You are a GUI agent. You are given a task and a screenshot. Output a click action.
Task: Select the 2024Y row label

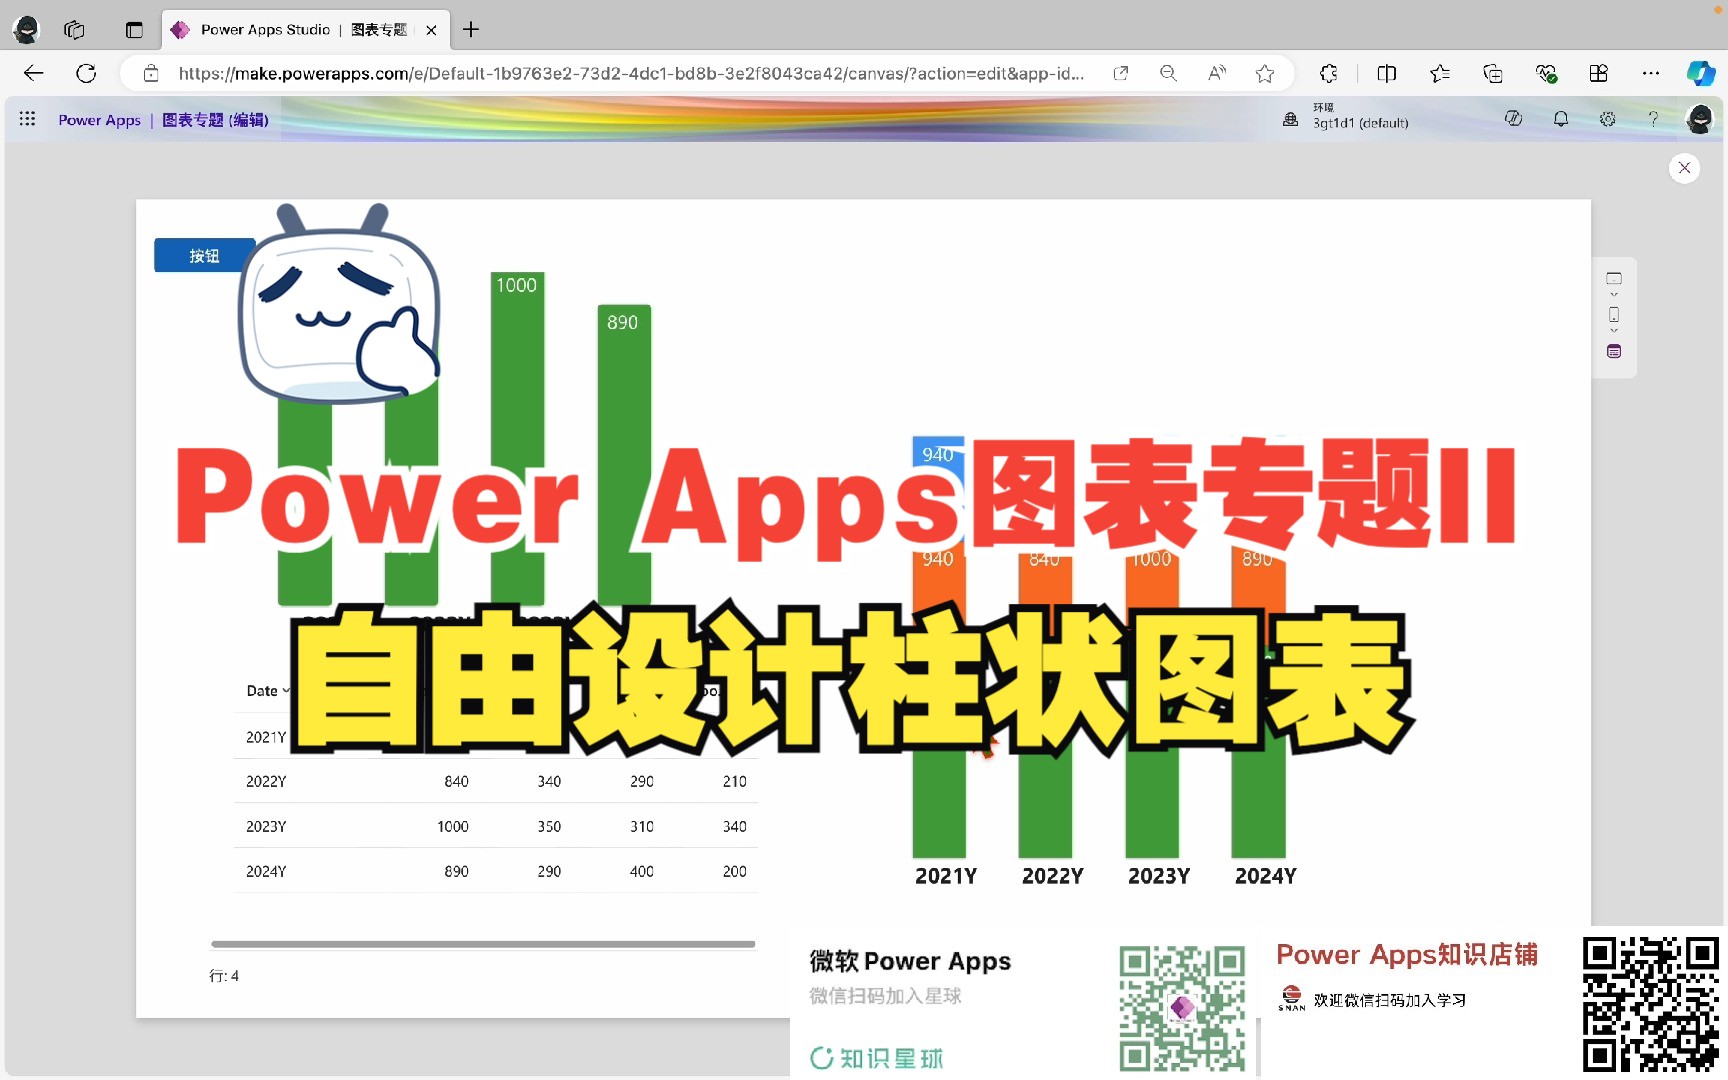[x=266, y=872]
